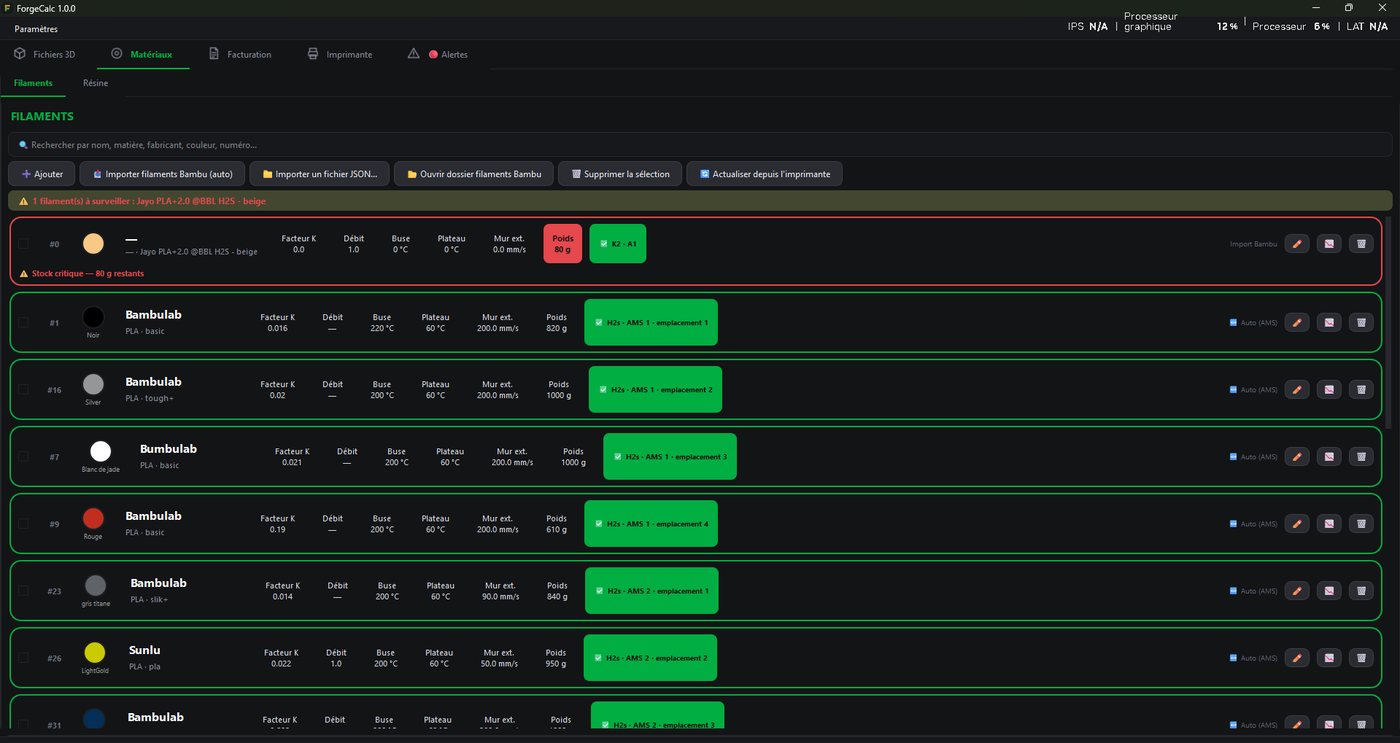Tick the selection checkbox for filament #0
Image resolution: width=1400 pixels, height=743 pixels.
coord(23,244)
